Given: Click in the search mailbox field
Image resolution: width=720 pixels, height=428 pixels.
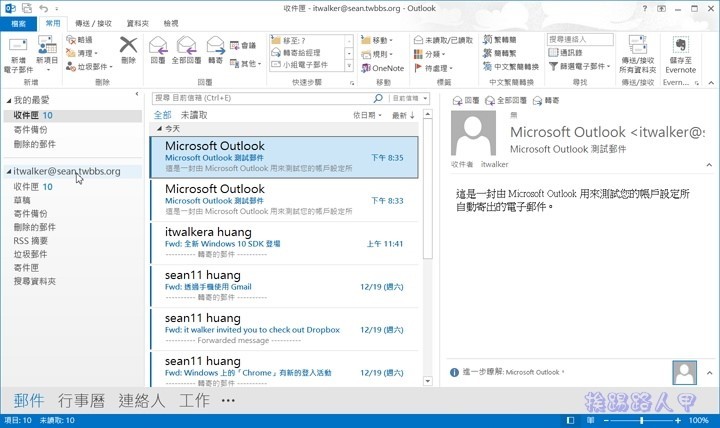Looking at the screenshot, I should (262, 98).
